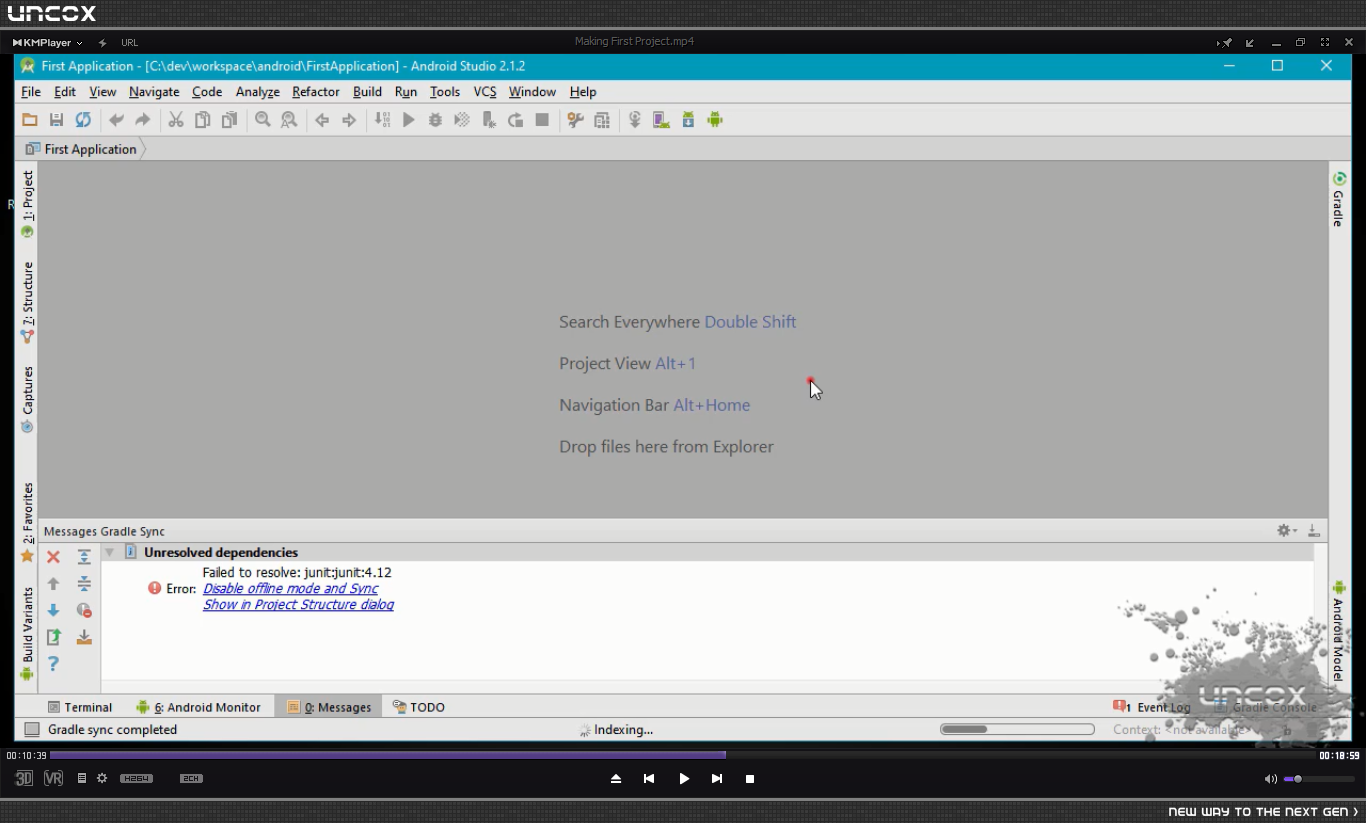The width and height of the screenshot is (1366, 823).
Task: Open the Messages panel gear dropdown
Action: coord(1286,531)
